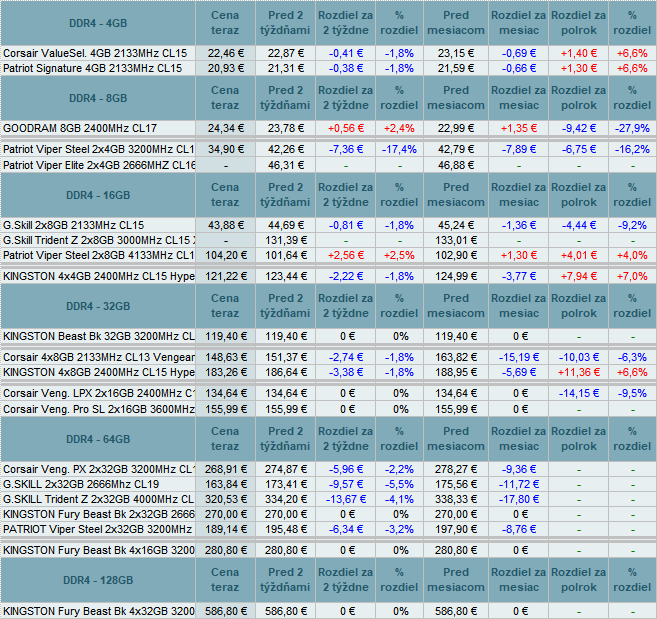
Task: Click KINGSTON 4x4GB 2400MHz CL15 row name
Action: pos(98,277)
